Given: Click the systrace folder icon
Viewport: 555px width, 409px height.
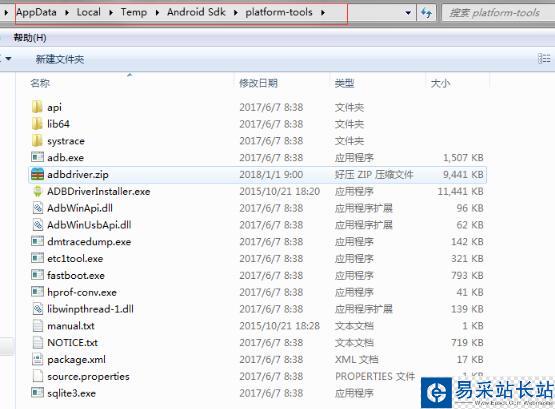Looking at the screenshot, I should 37,141.
